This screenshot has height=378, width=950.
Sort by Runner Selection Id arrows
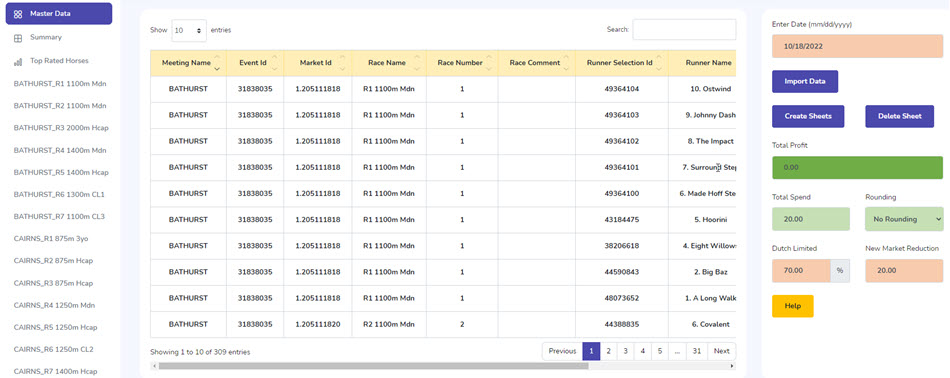(x=659, y=63)
